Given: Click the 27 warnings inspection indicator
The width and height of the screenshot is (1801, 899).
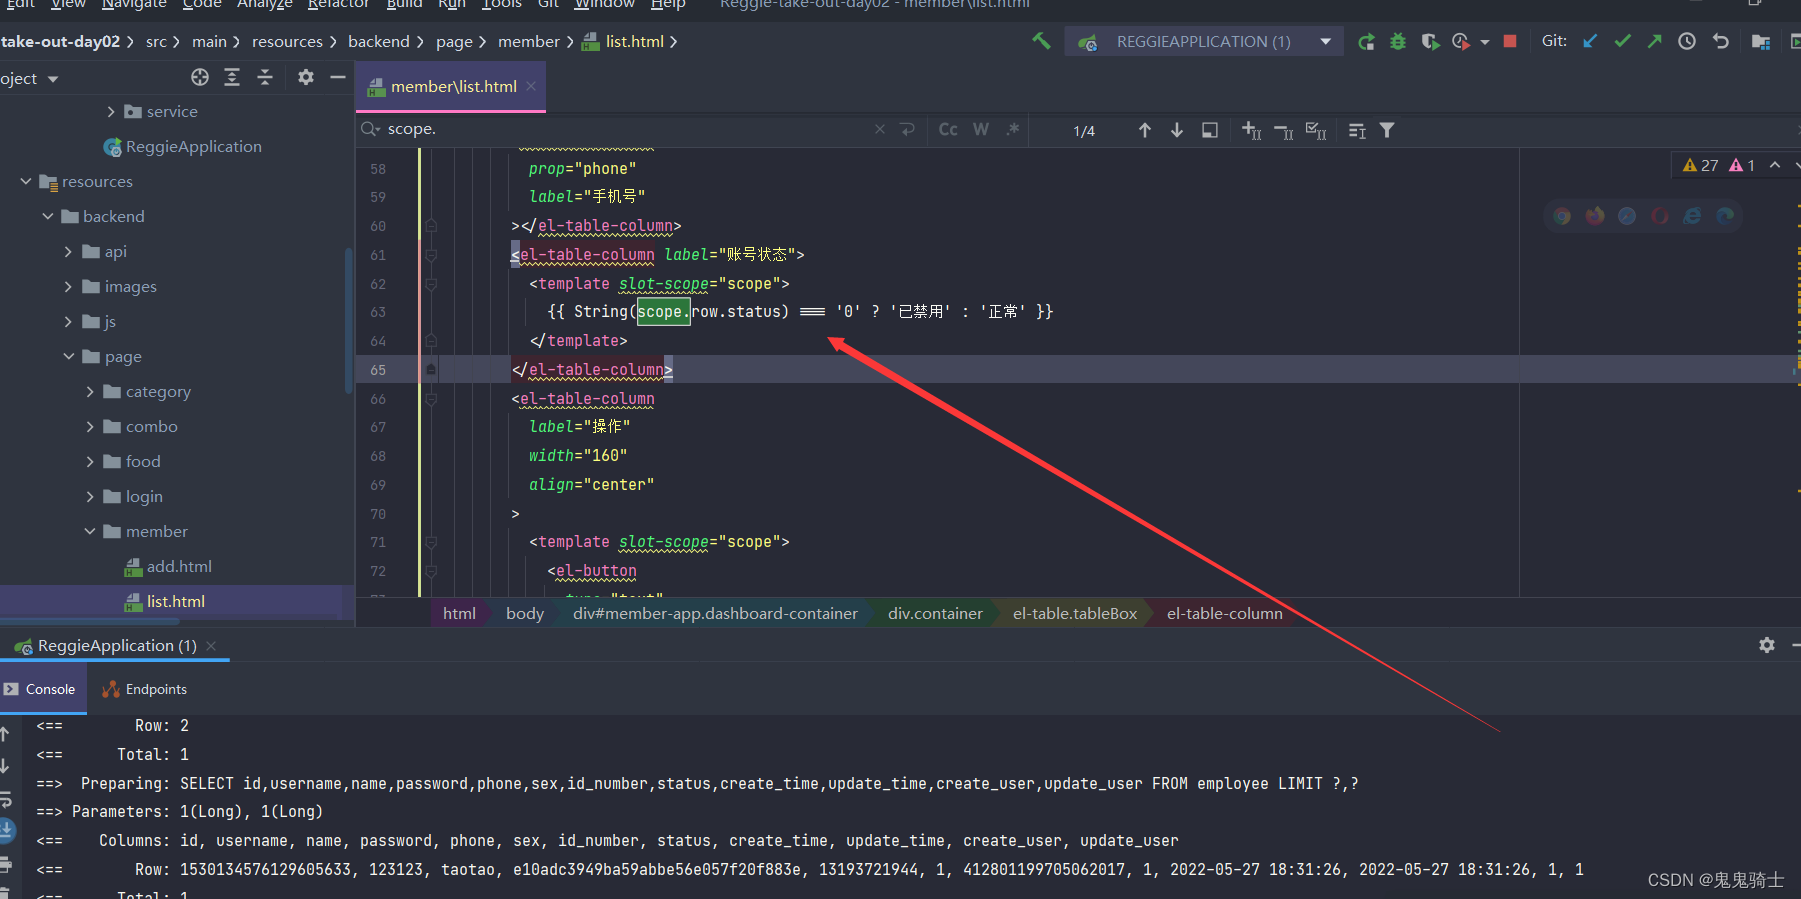Looking at the screenshot, I should pyautogui.click(x=1700, y=165).
